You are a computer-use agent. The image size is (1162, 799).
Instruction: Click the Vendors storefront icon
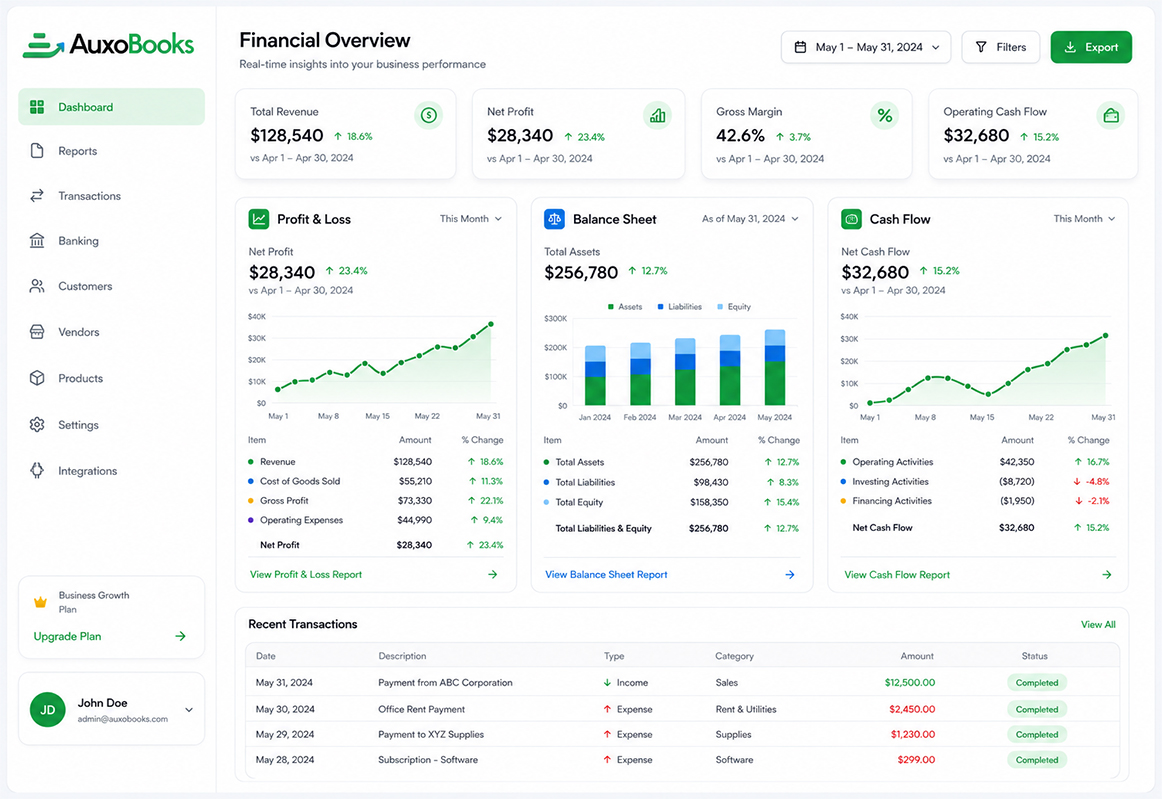37,332
